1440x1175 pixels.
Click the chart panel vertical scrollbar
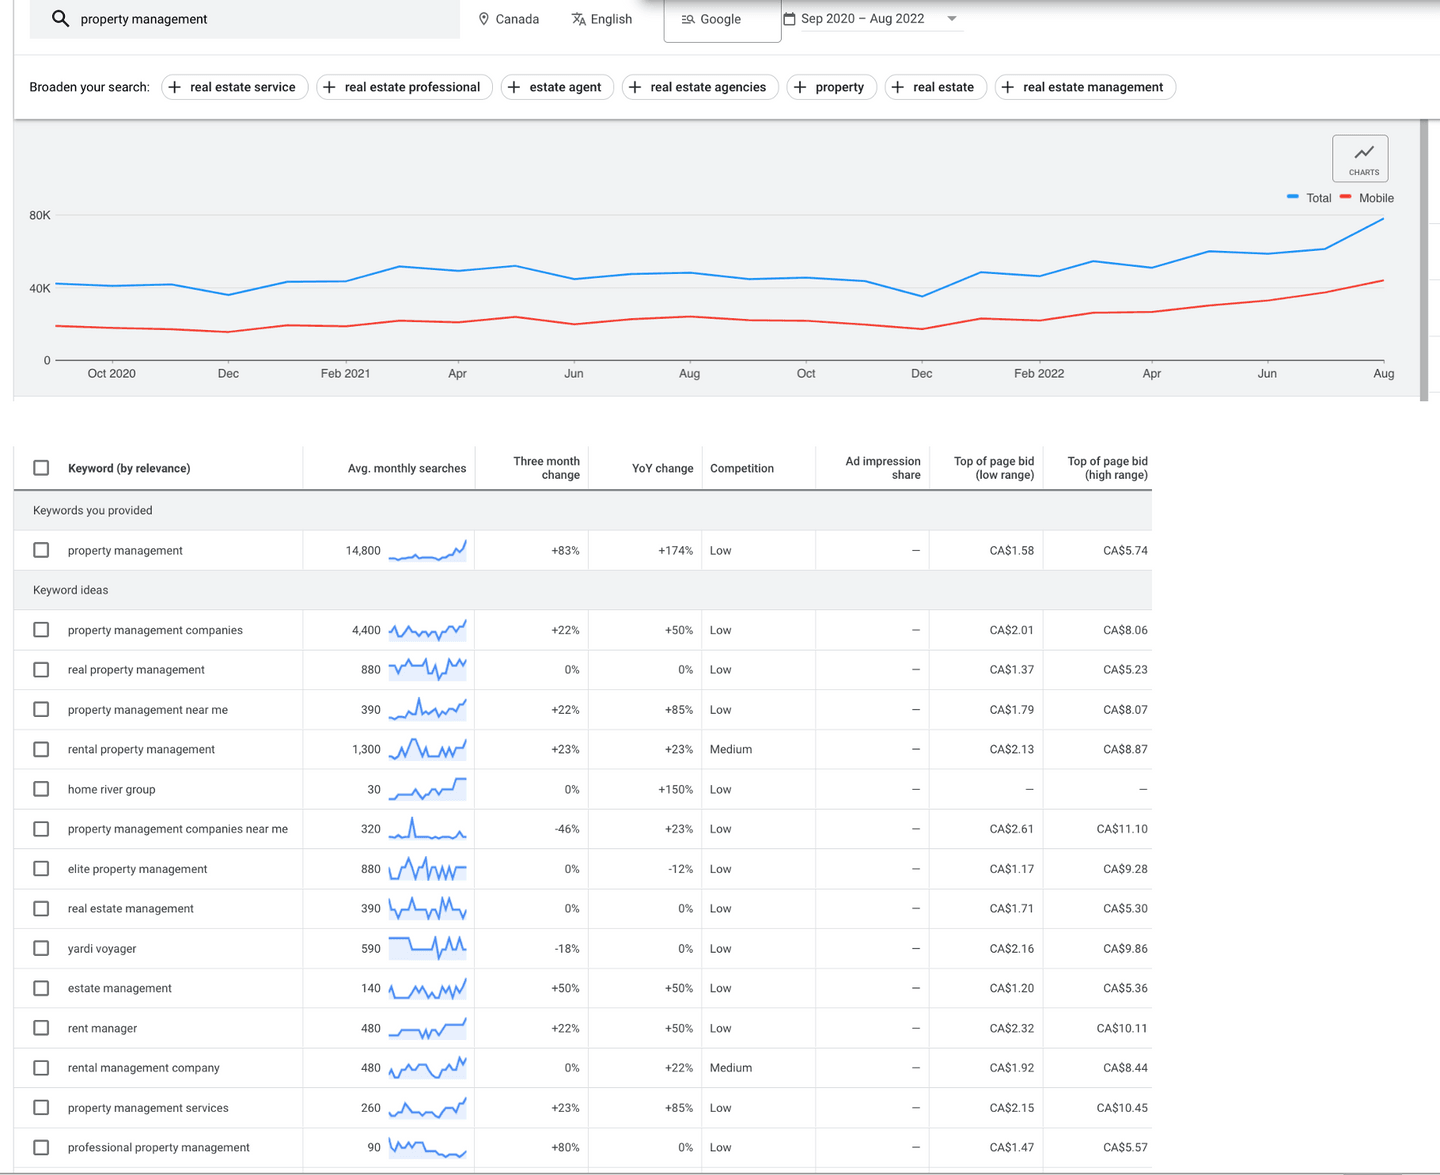coord(1424,260)
